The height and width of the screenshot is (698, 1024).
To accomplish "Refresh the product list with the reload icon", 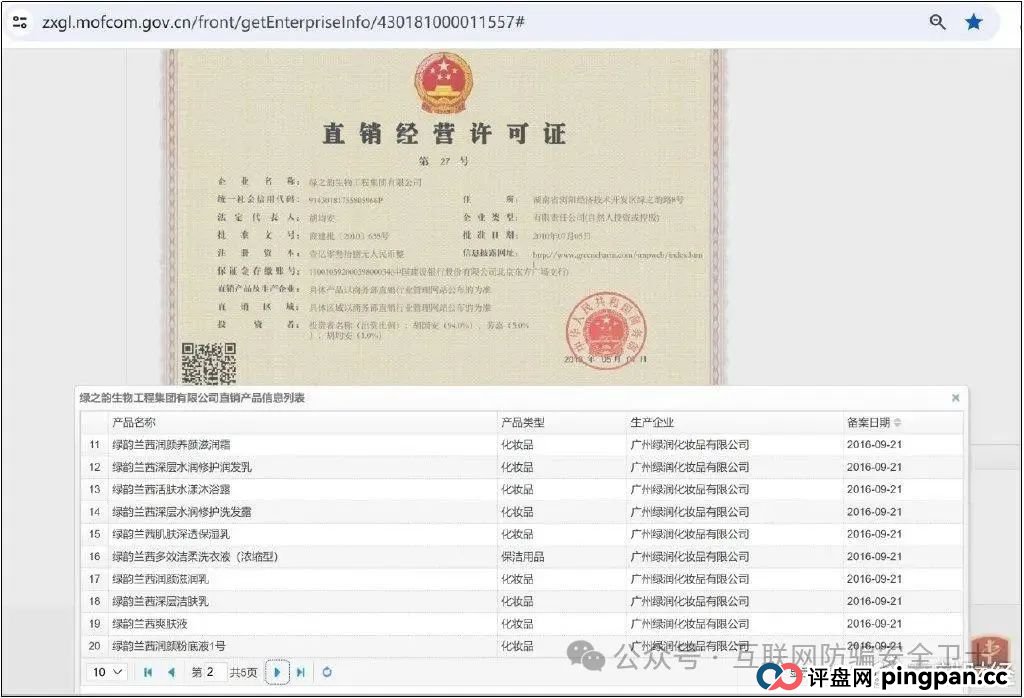I will coord(327,672).
